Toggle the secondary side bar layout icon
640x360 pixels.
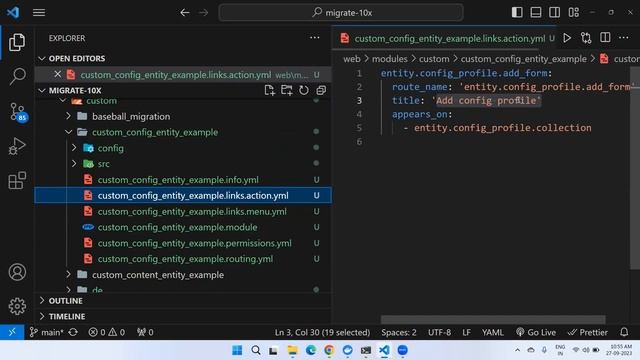(x=554, y=12)
